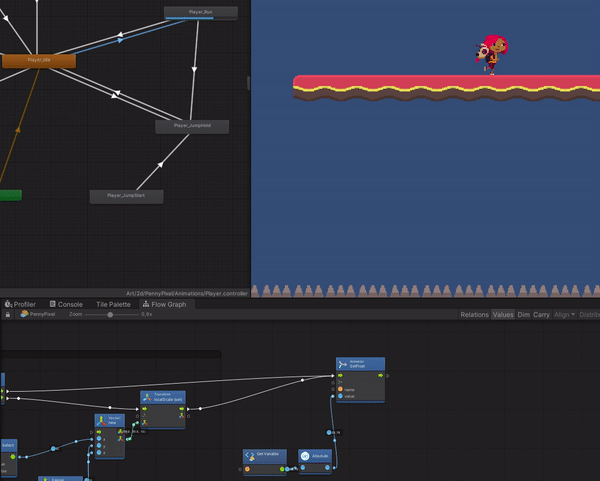Toggle the Relations display option

(474, 315)
